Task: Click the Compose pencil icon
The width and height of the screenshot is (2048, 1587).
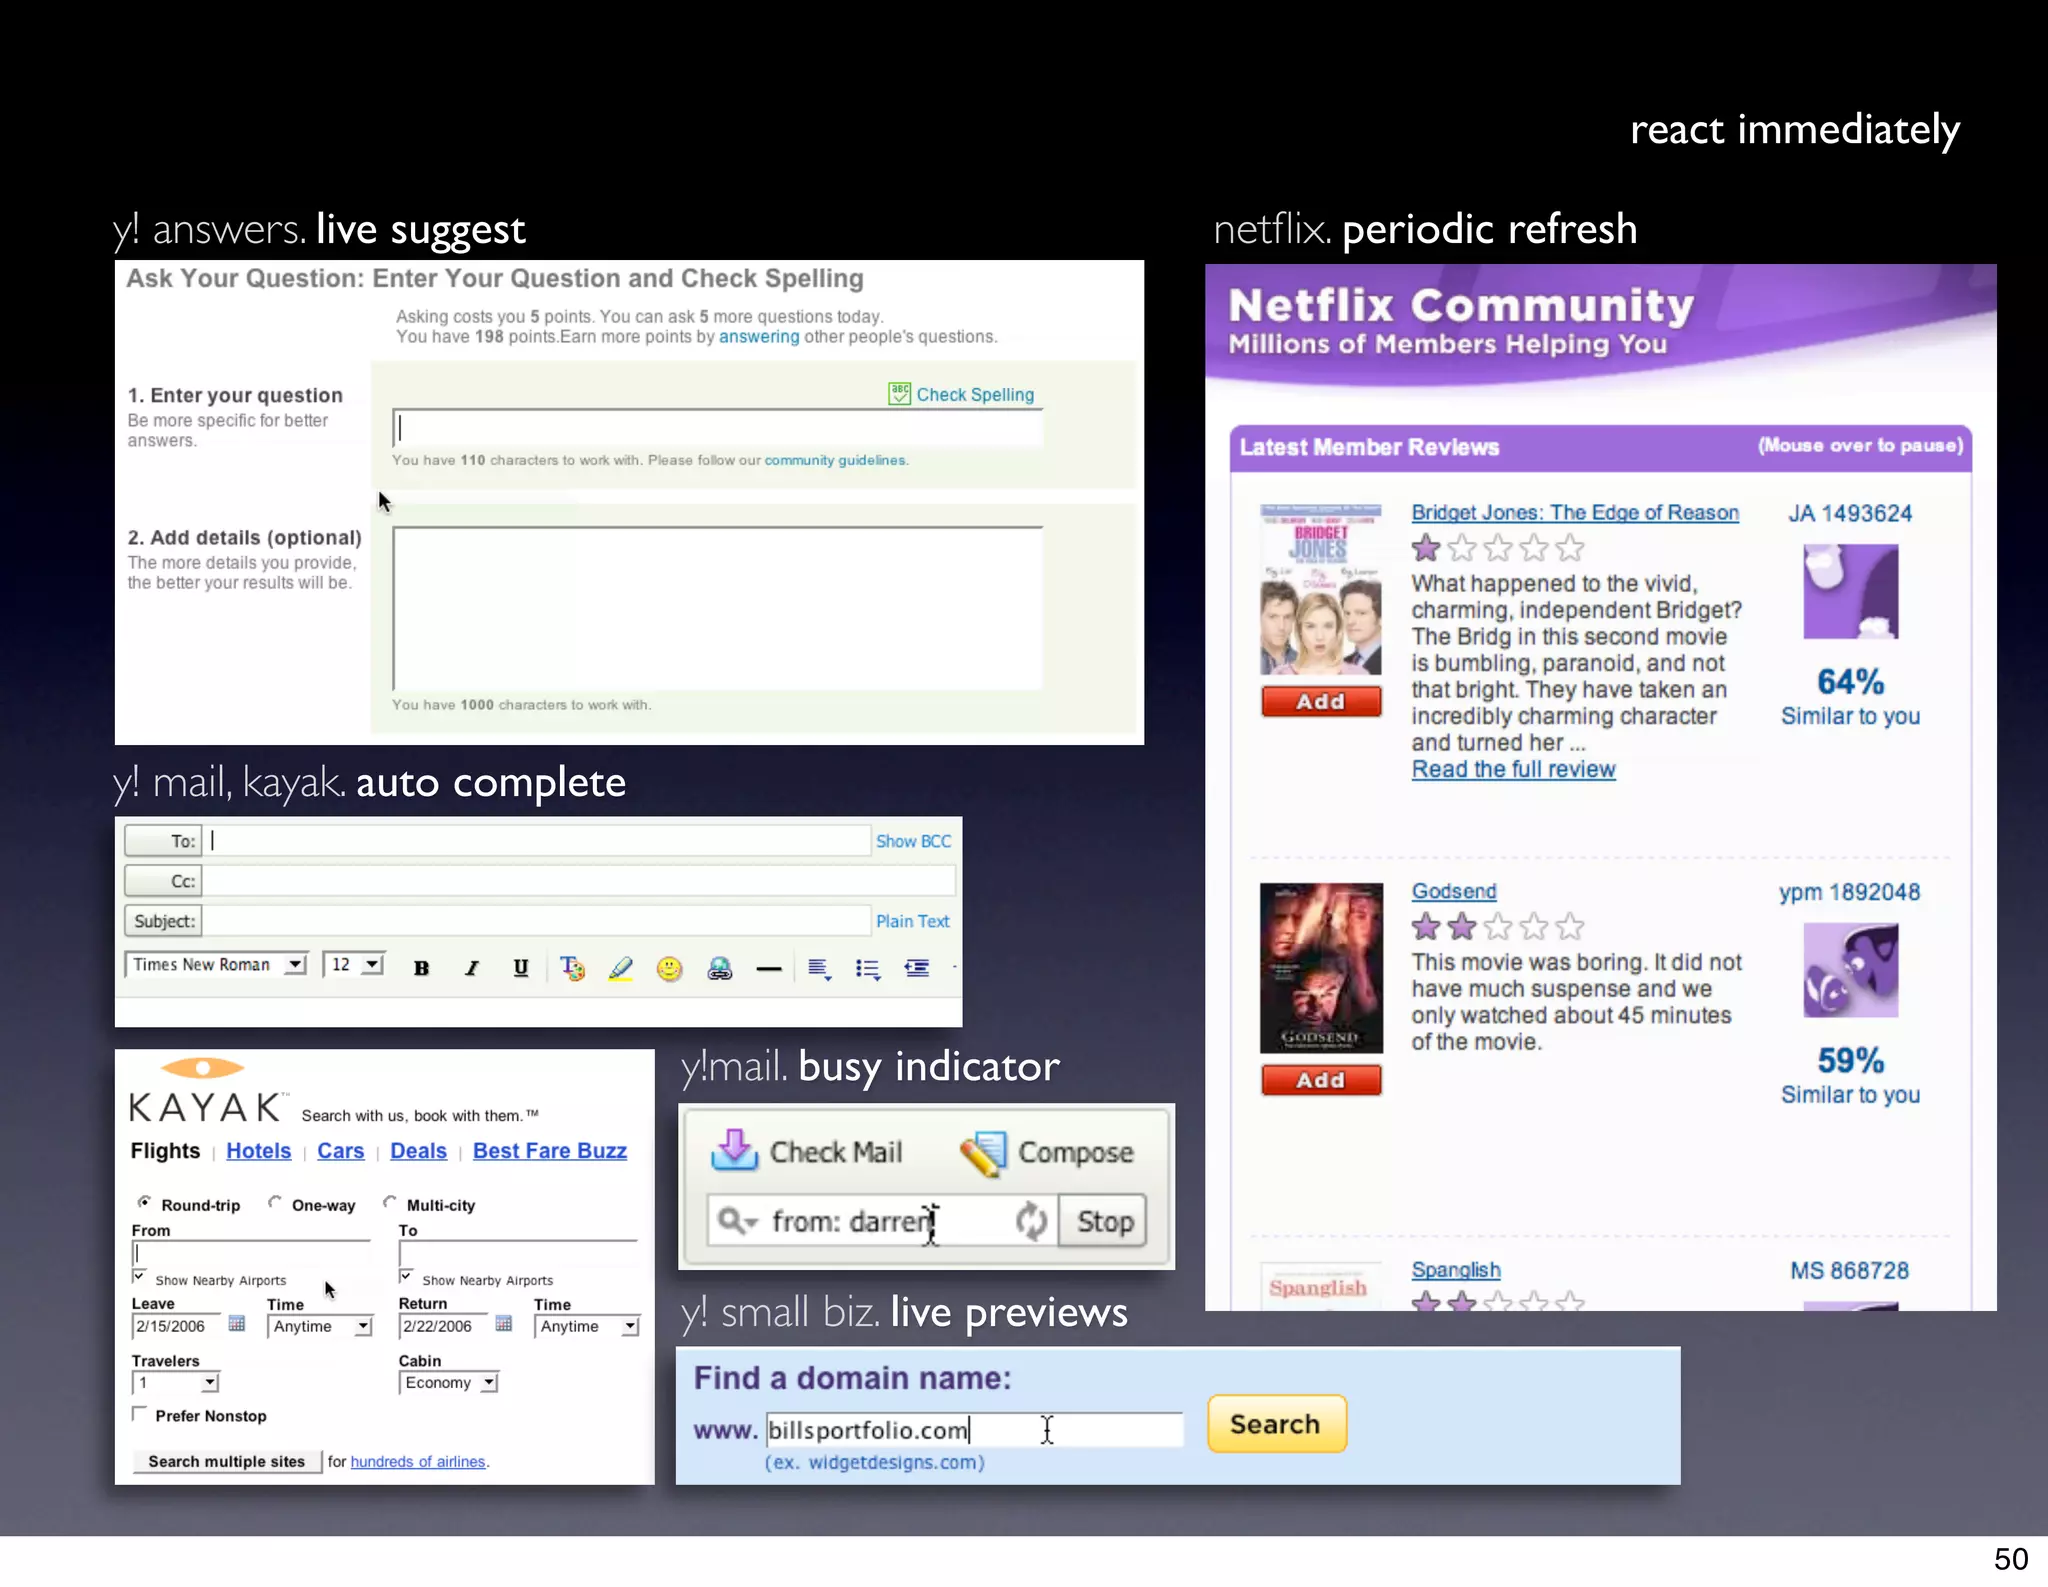Action: tap(983, 1153)
